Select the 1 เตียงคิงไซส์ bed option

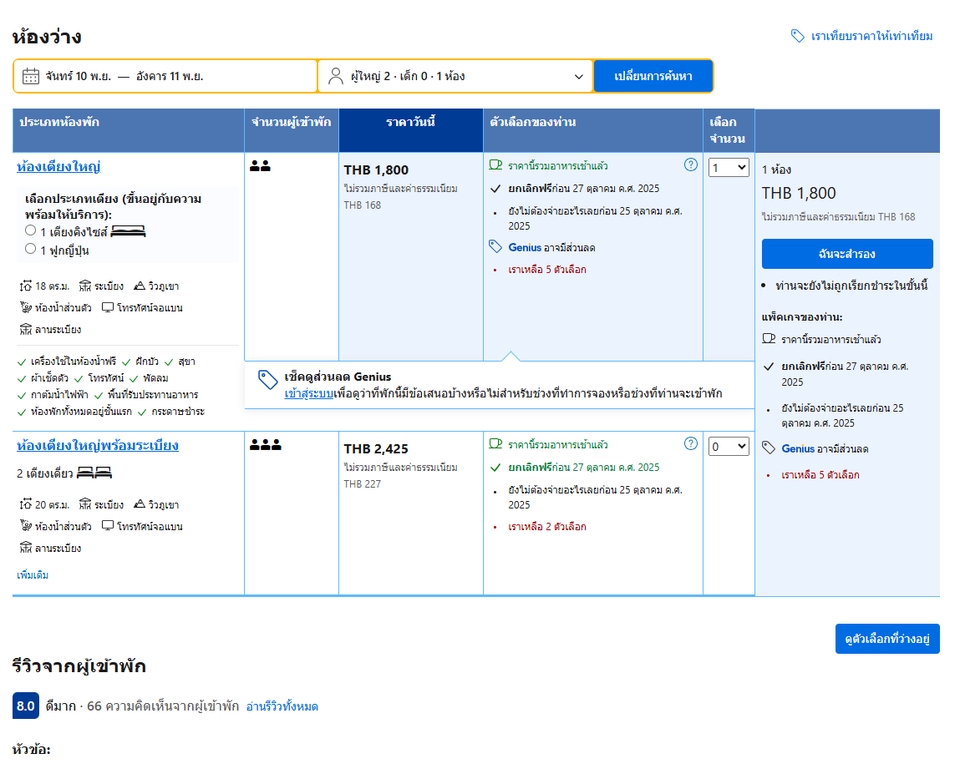[x=31, y=230]
